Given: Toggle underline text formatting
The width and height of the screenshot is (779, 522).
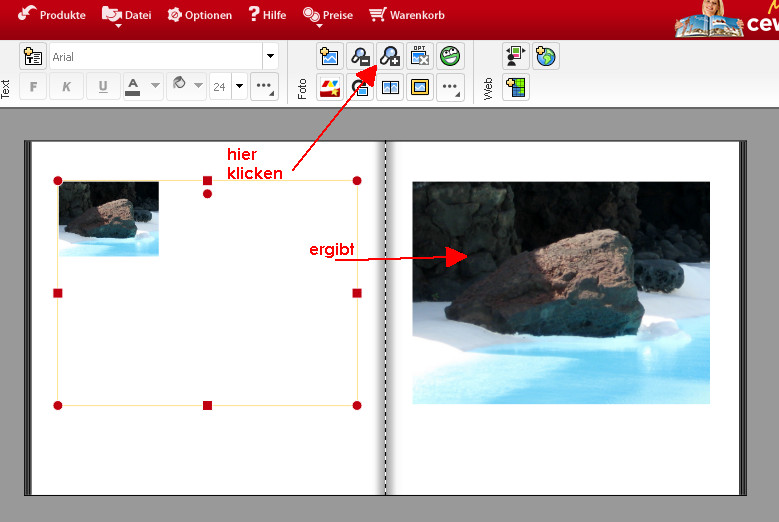Looking at the screenshot, I should [102, 87].
